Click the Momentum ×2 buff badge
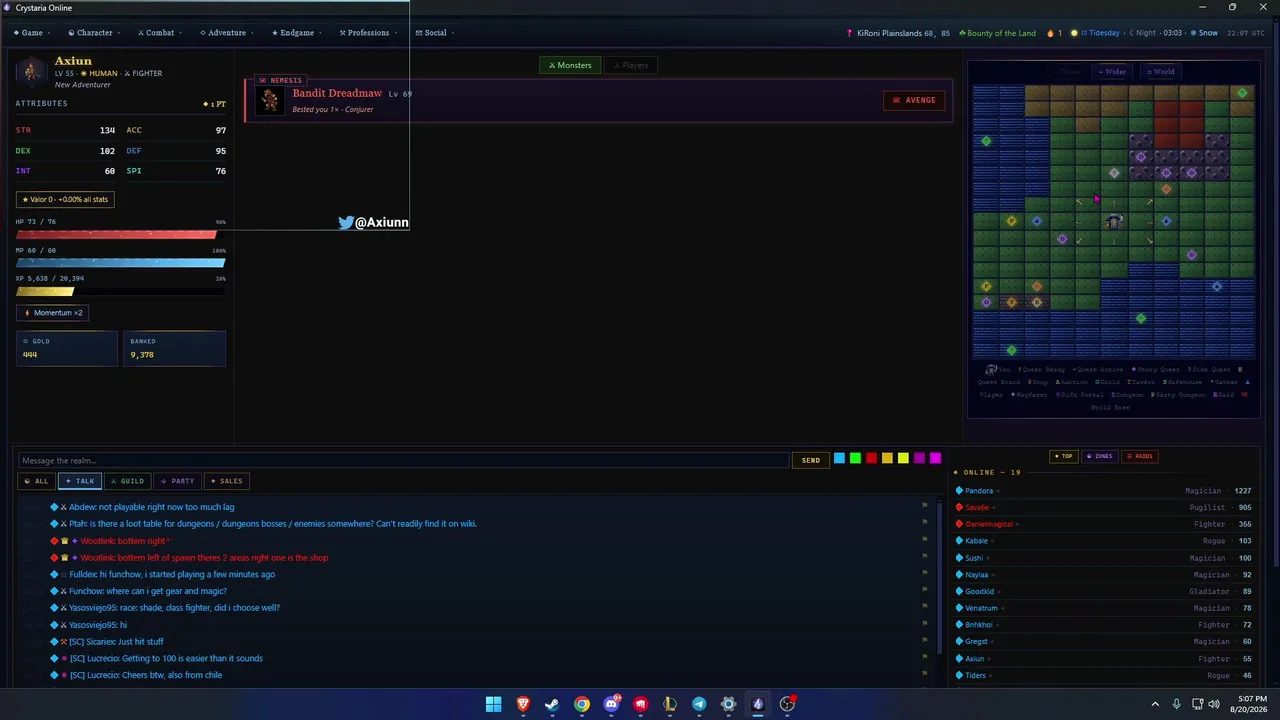The image size is (1280, 720). pos(53,313)
